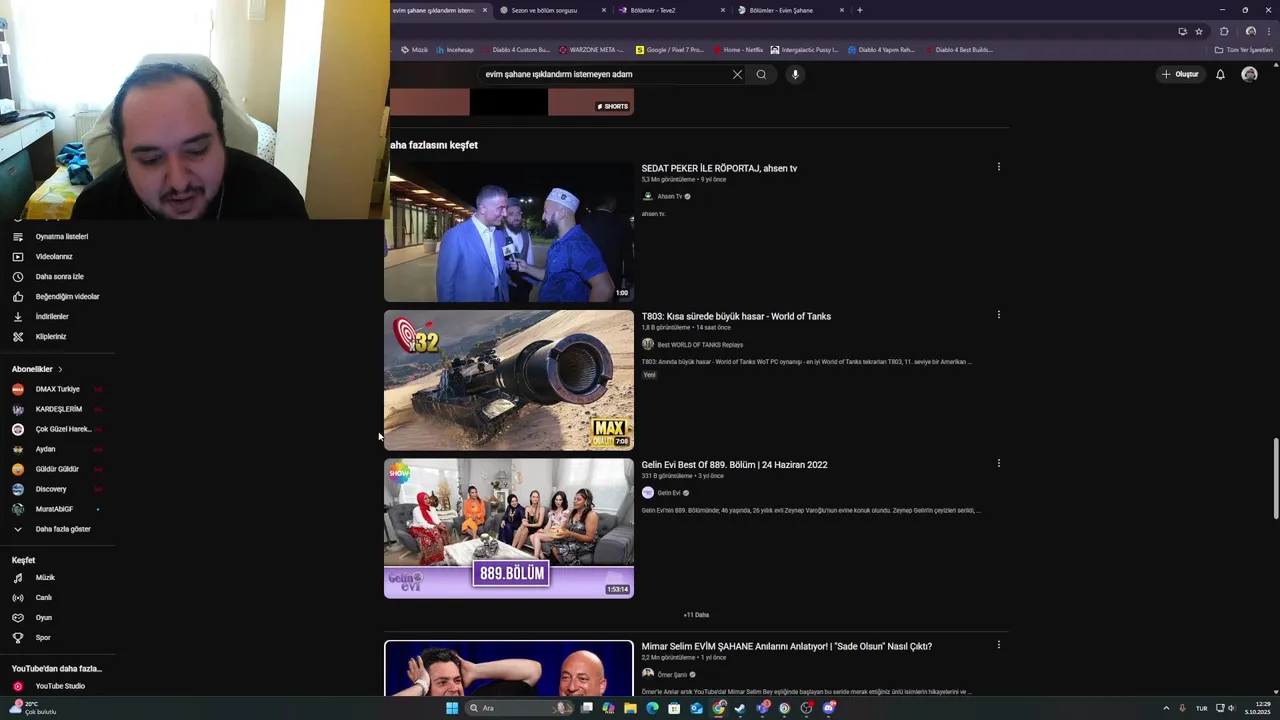The height and width of the screenshot is (720, 1280).
Task: Open SEDAT PEKER İLE RÖPORTAJ video thumbnail
Action: [x=509, y=232]
